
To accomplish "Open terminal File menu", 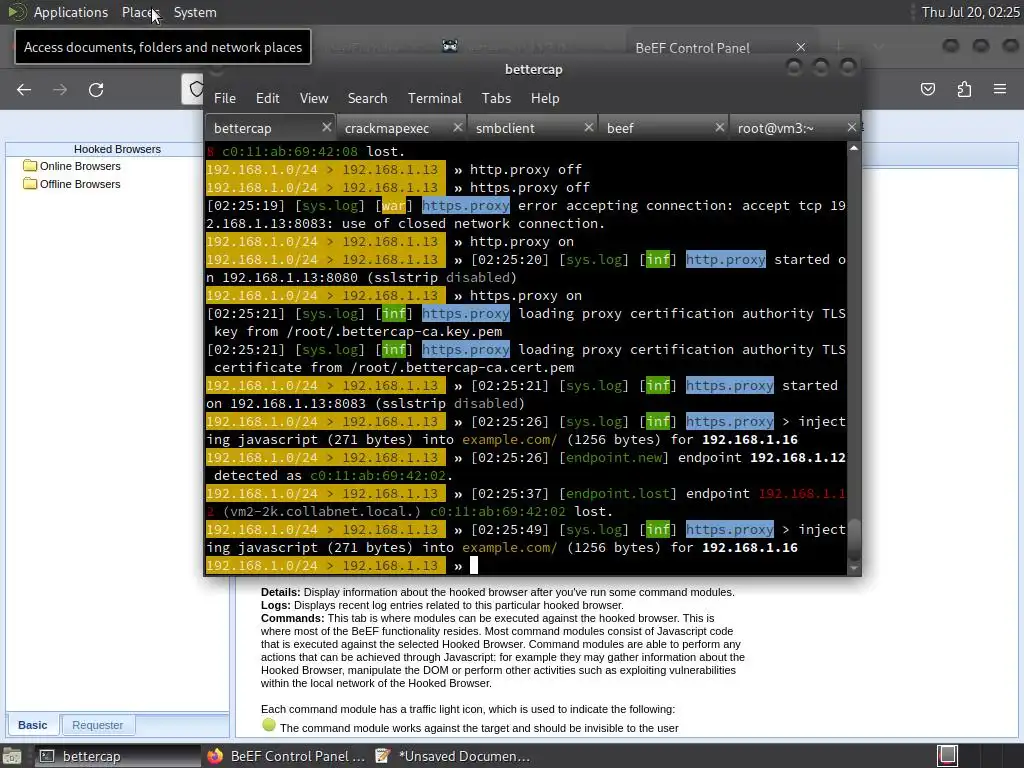I will click(x=225, y=98).
